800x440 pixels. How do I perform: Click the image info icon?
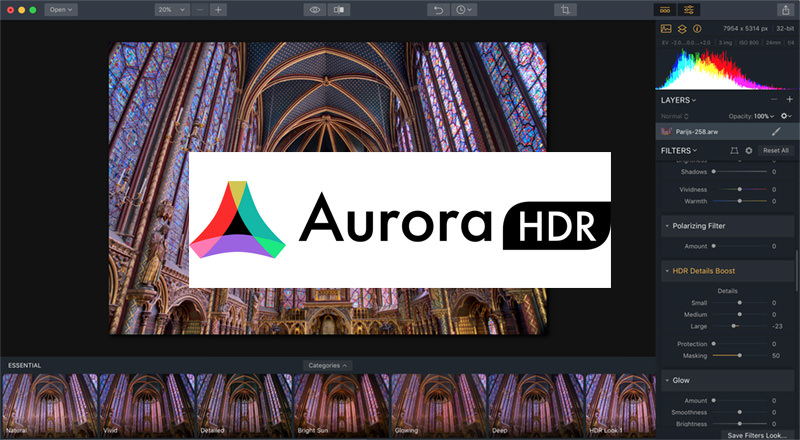pos(697,29)
